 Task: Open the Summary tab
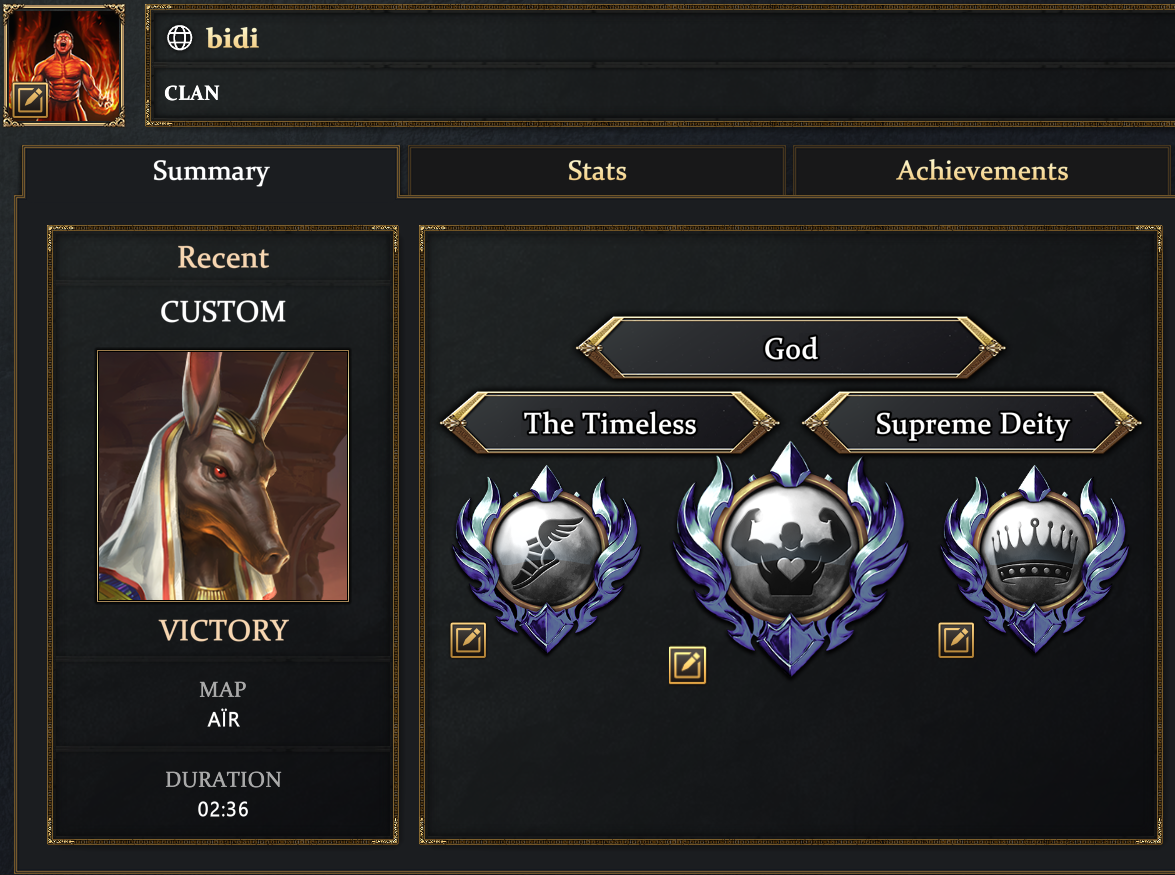pyautogui.click(x=211, y=171)
